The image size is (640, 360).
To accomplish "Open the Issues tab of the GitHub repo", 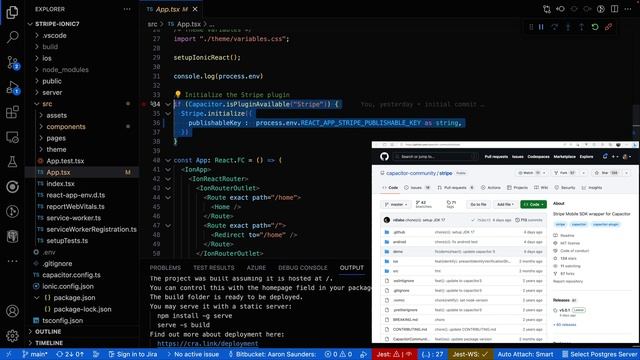I will [x=417, y=188].
